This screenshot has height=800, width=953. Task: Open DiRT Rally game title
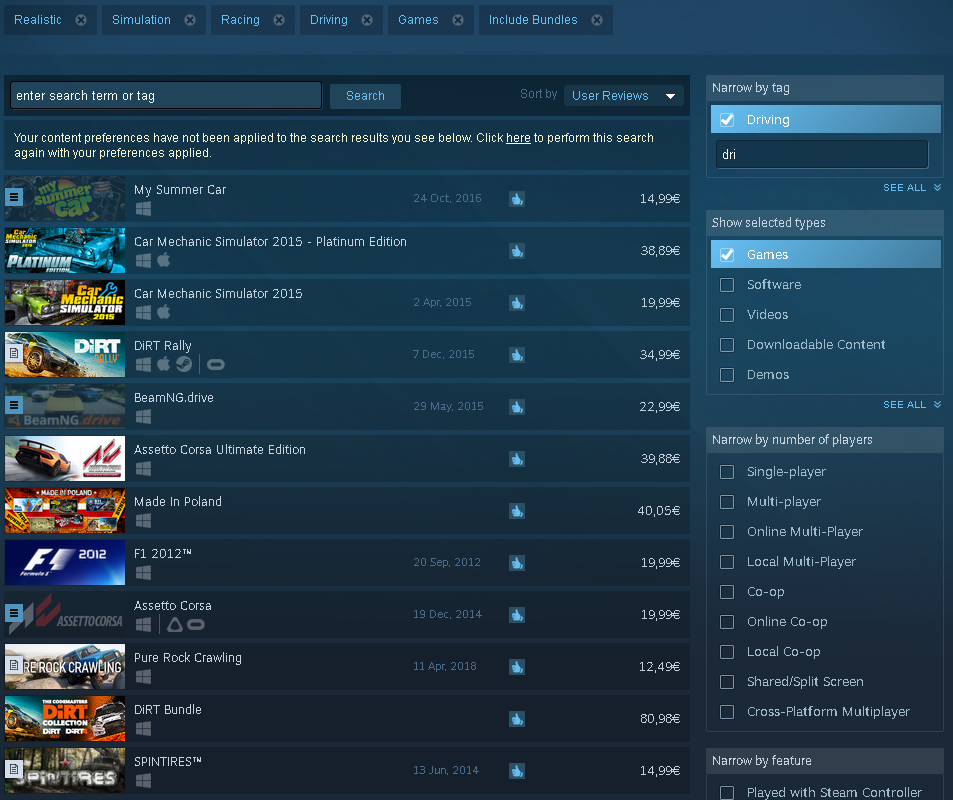pos(163,346)
